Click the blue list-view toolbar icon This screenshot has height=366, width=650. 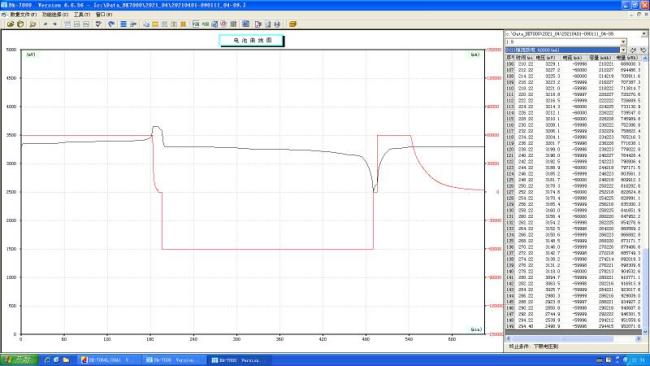pos(123,24)
